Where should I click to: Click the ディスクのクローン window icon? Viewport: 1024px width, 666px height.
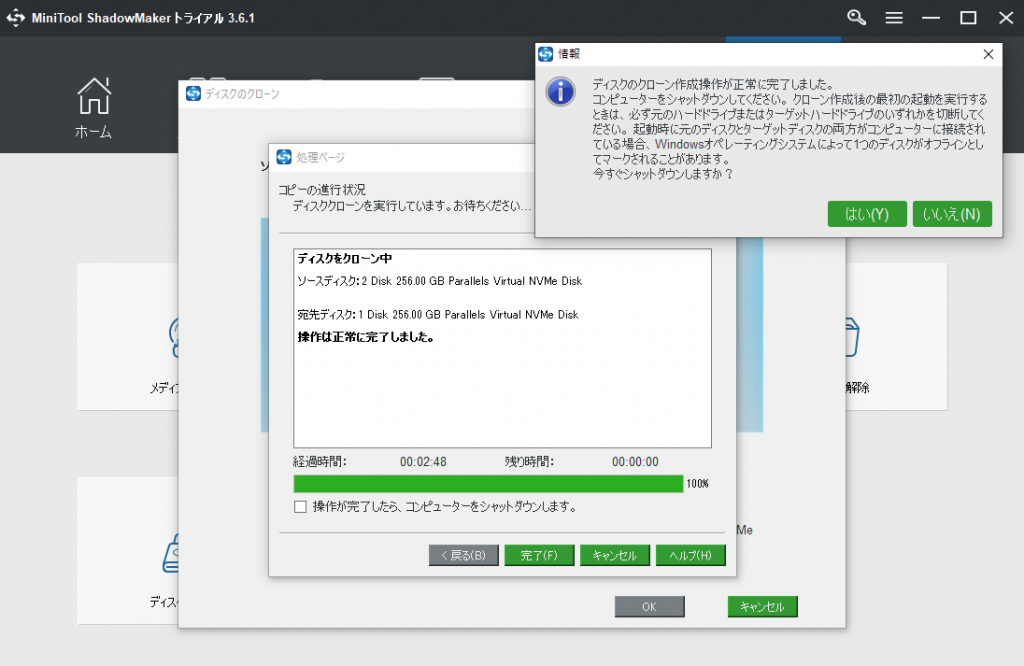[x=193, y=94]
